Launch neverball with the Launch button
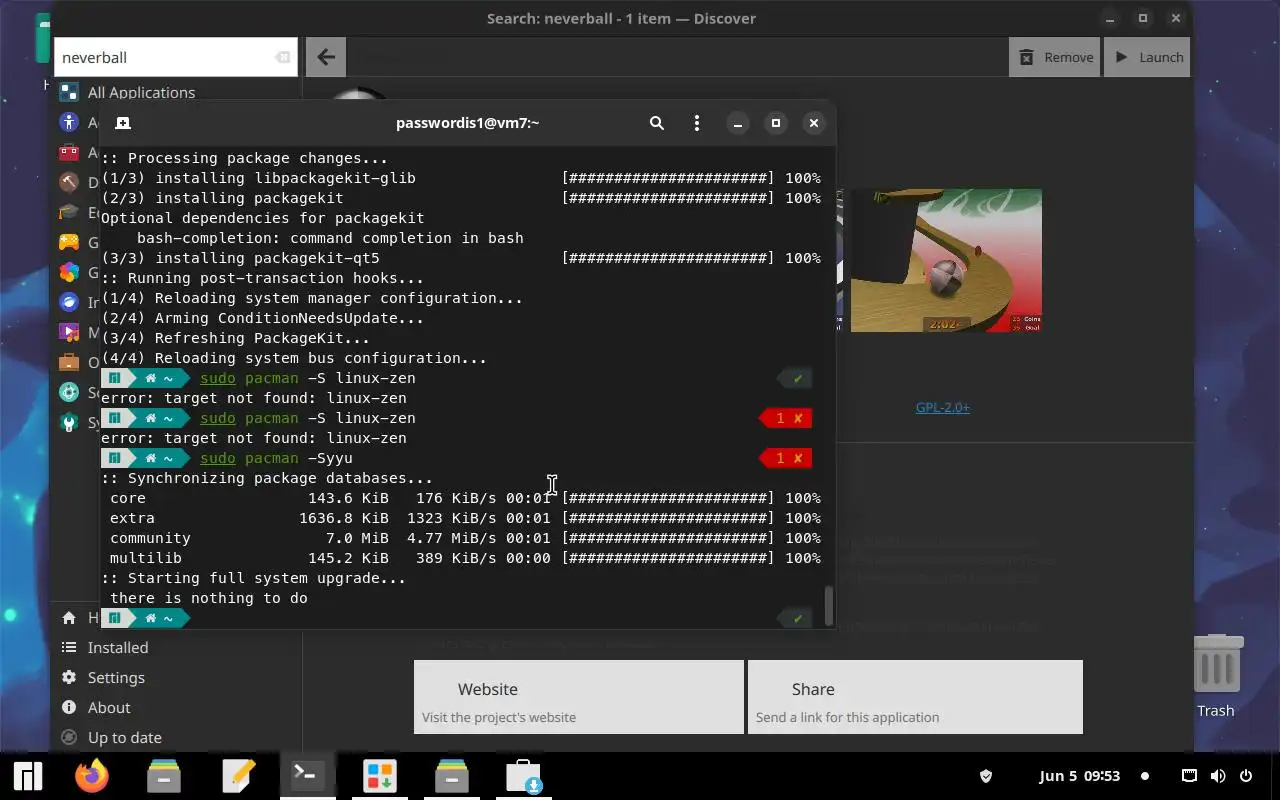The width and height of the screenshot is (1280, 800). click(x=1149, y=57)
